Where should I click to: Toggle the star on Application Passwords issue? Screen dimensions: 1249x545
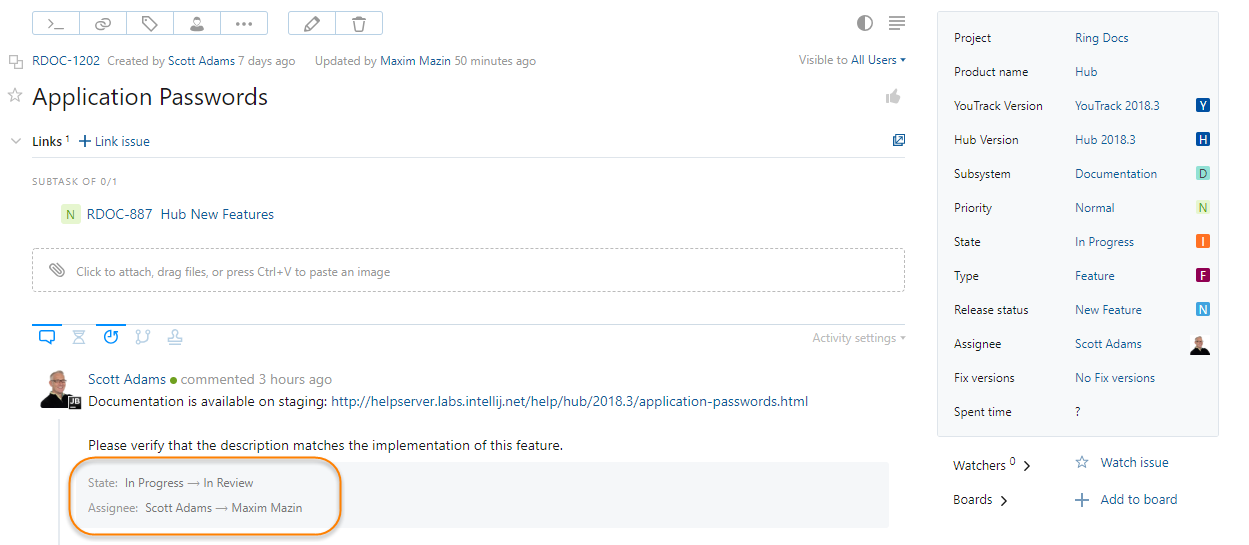tap(15, 96)
